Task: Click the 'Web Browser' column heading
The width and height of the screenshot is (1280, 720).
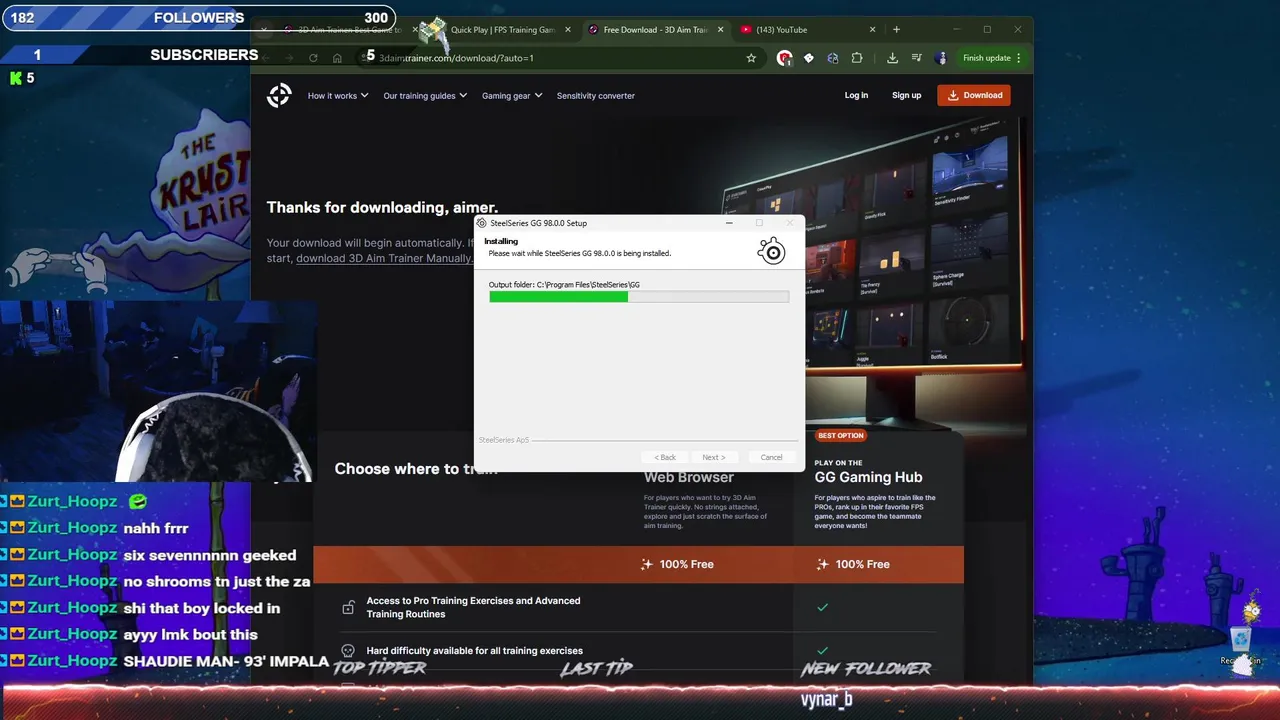Action: point(689,478)
